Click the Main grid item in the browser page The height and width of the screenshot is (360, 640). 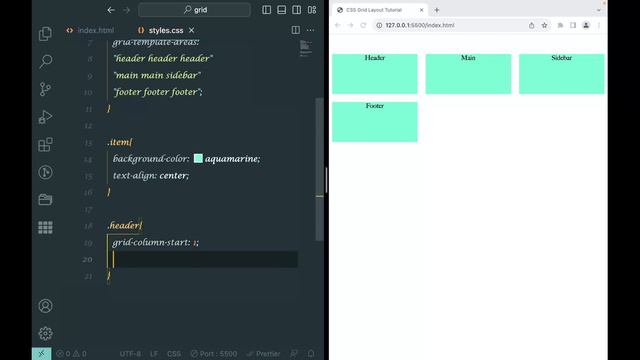(468, 74)
